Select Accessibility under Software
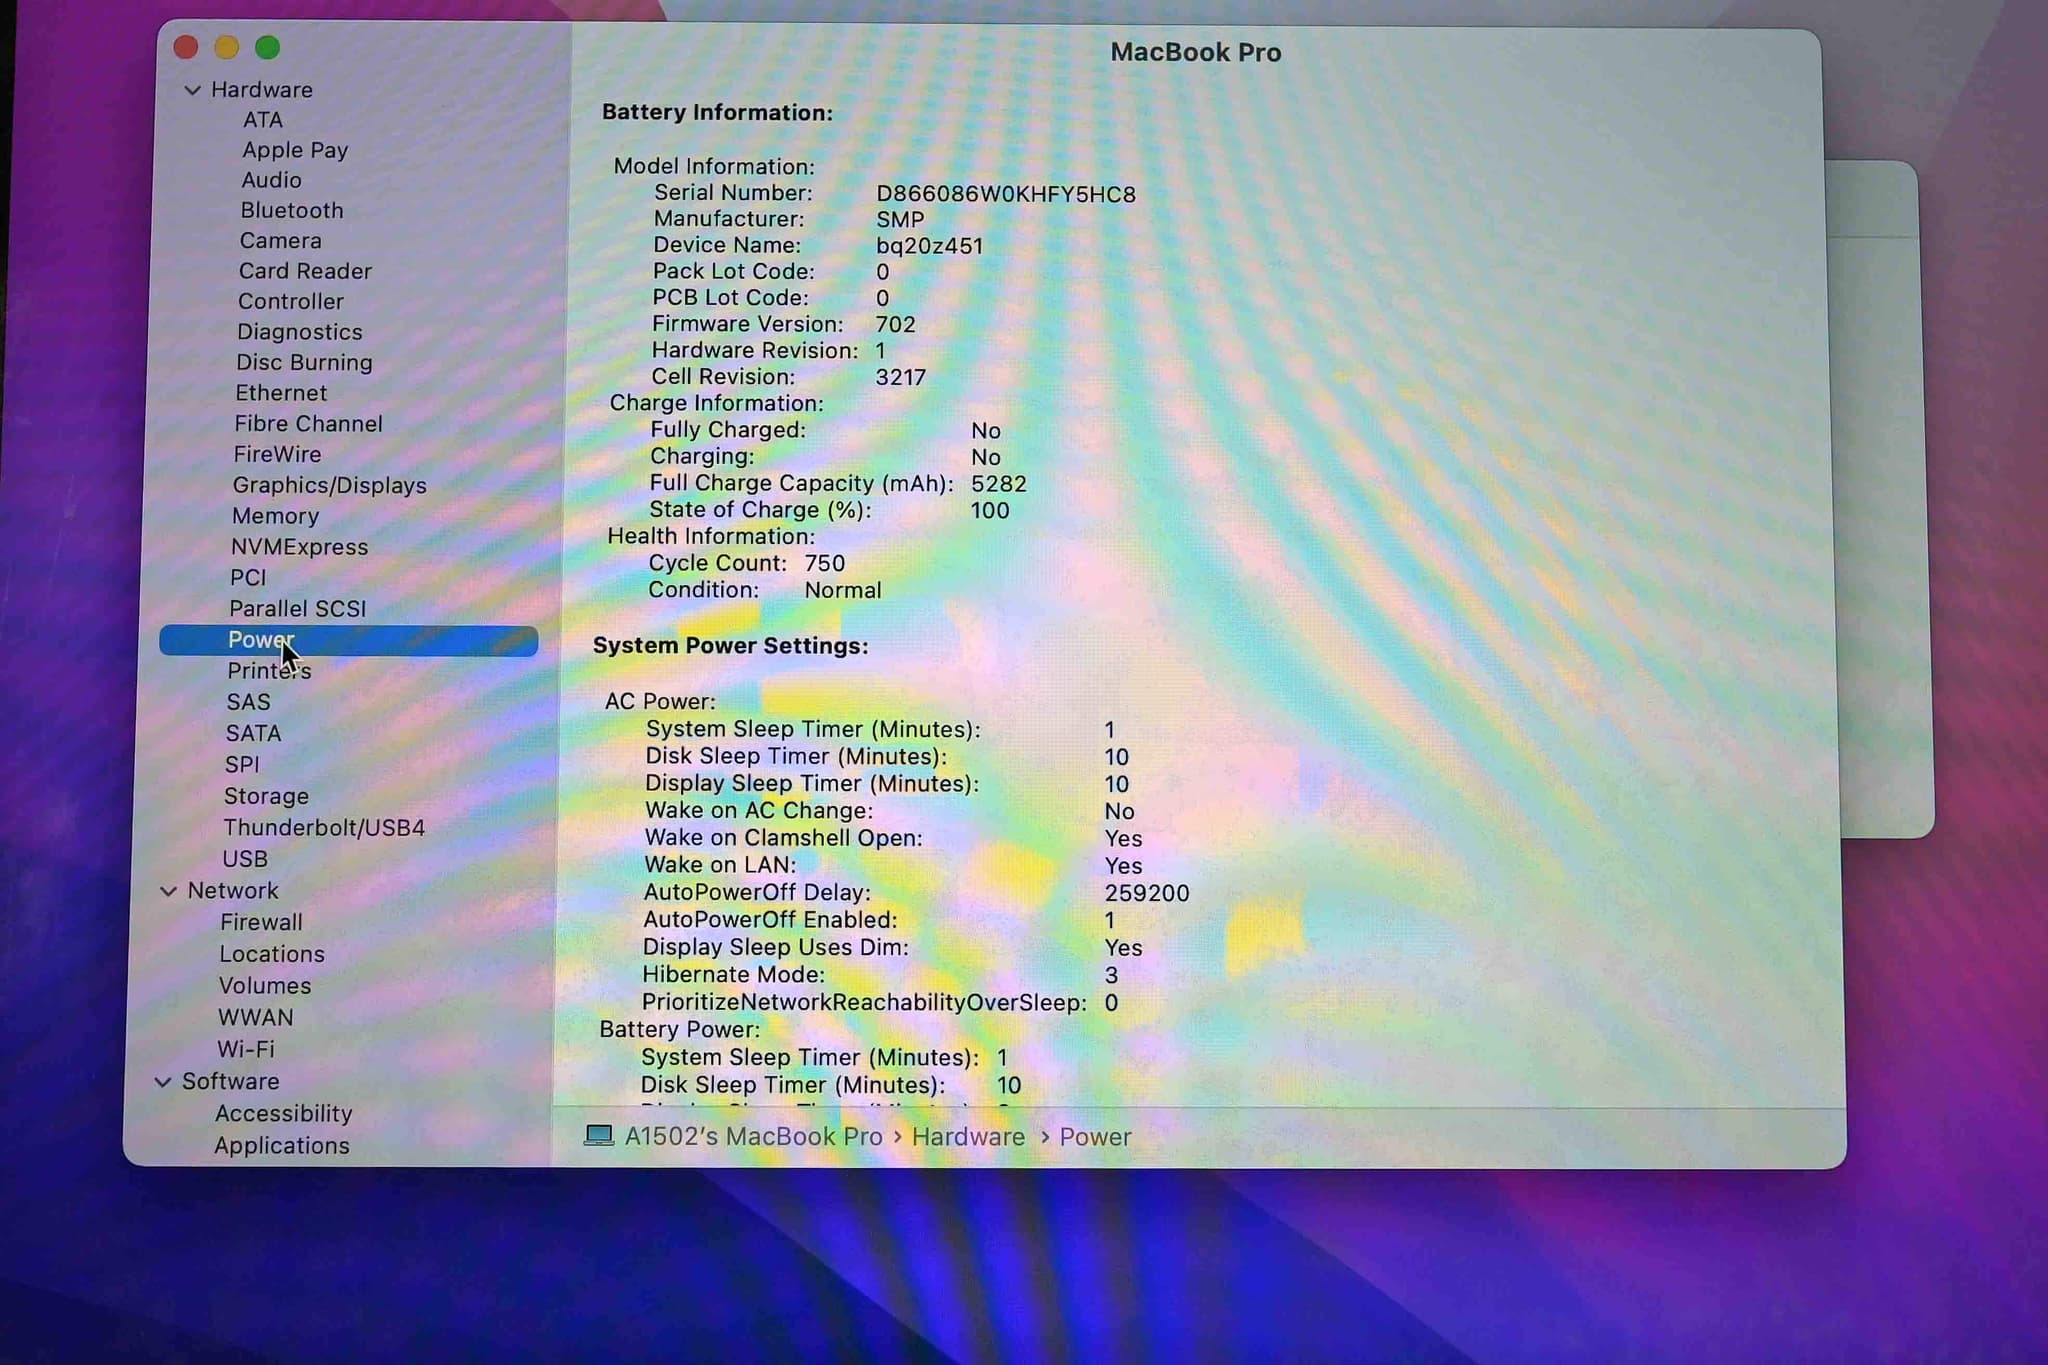The image size is (2048, 1365). (283, 1114)
